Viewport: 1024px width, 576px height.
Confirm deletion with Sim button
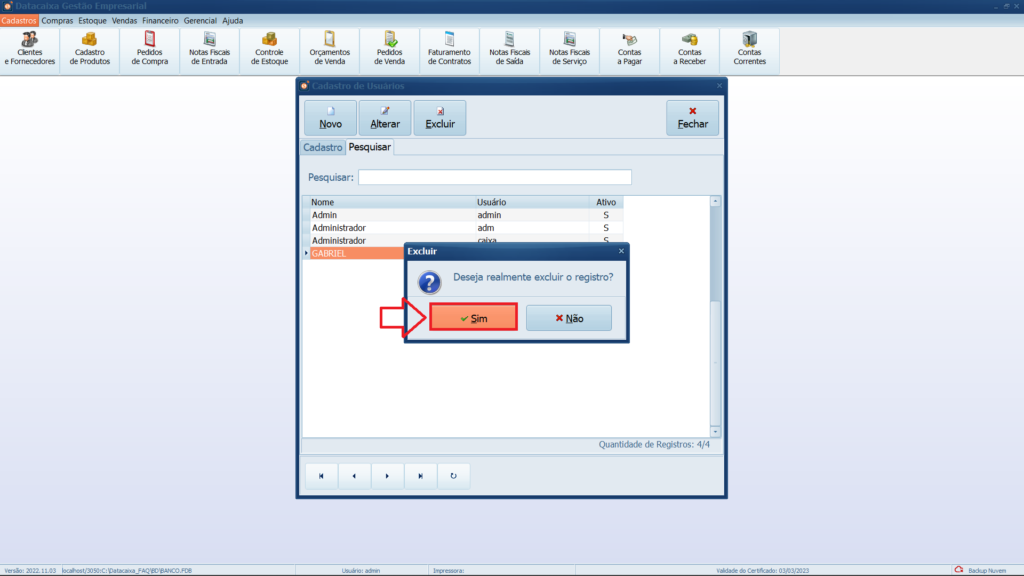coord(473,318)
